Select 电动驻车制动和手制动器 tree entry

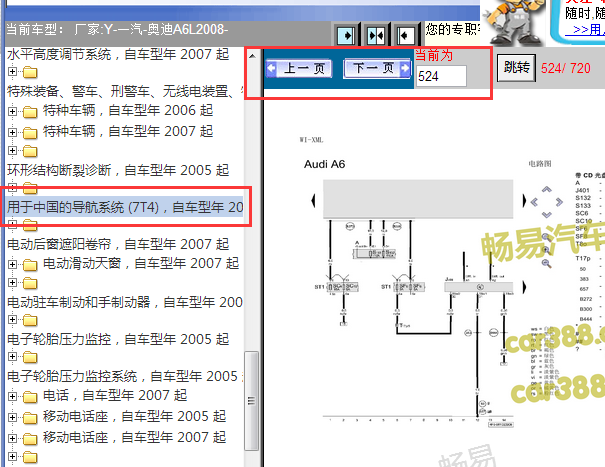tap(125, 302)
